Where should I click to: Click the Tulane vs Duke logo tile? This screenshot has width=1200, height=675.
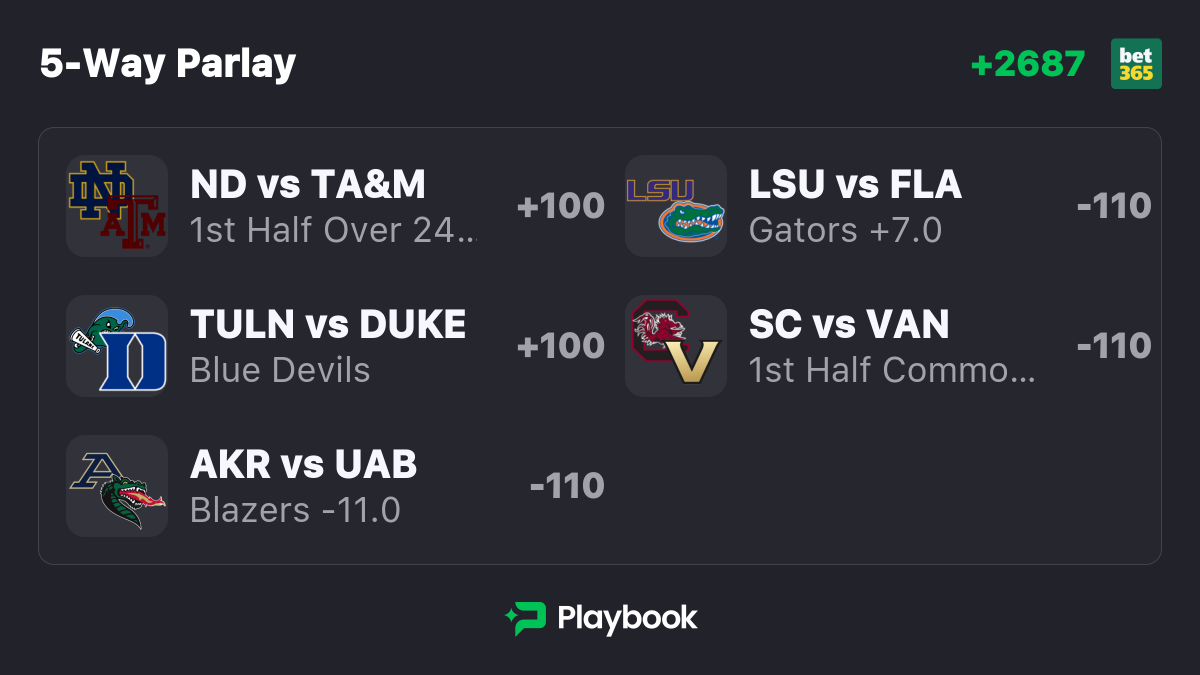click(x=117, y=346)
